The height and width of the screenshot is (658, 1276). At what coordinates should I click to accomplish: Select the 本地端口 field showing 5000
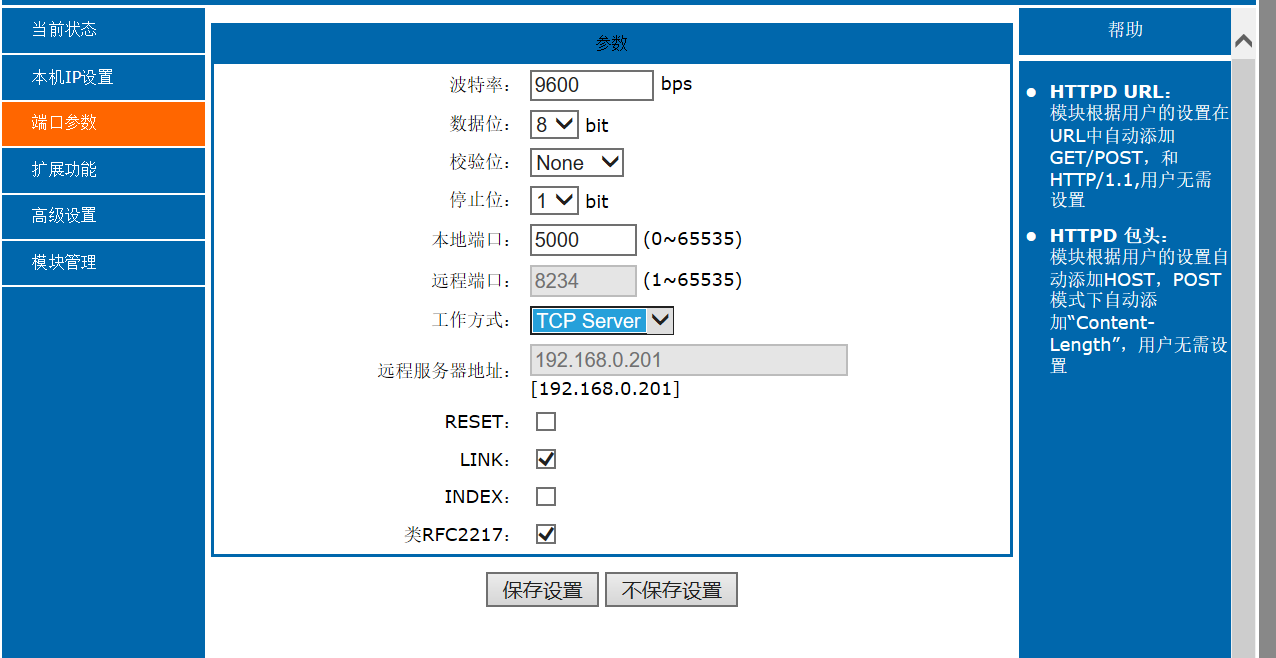[x=583, y=240]
